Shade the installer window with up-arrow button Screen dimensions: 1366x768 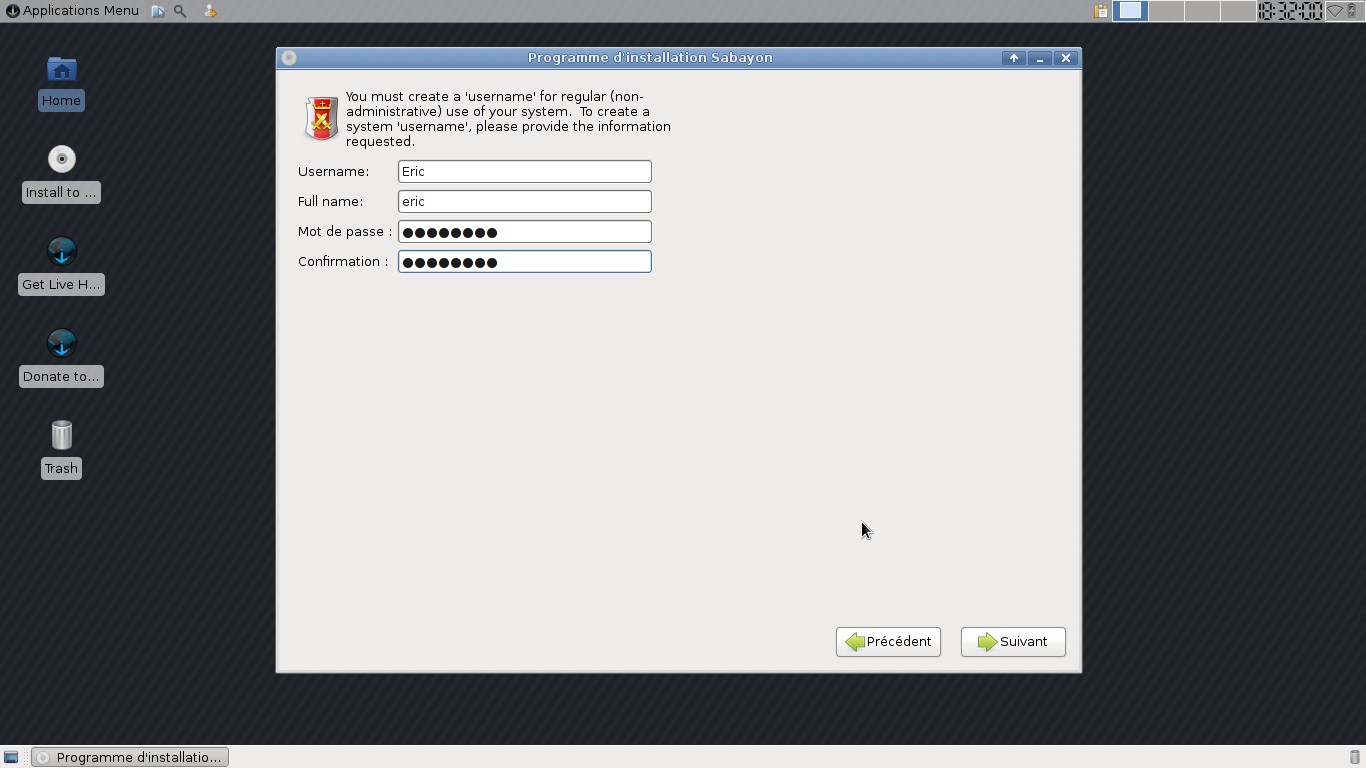pyautogui.click(x=1014, y=58)
